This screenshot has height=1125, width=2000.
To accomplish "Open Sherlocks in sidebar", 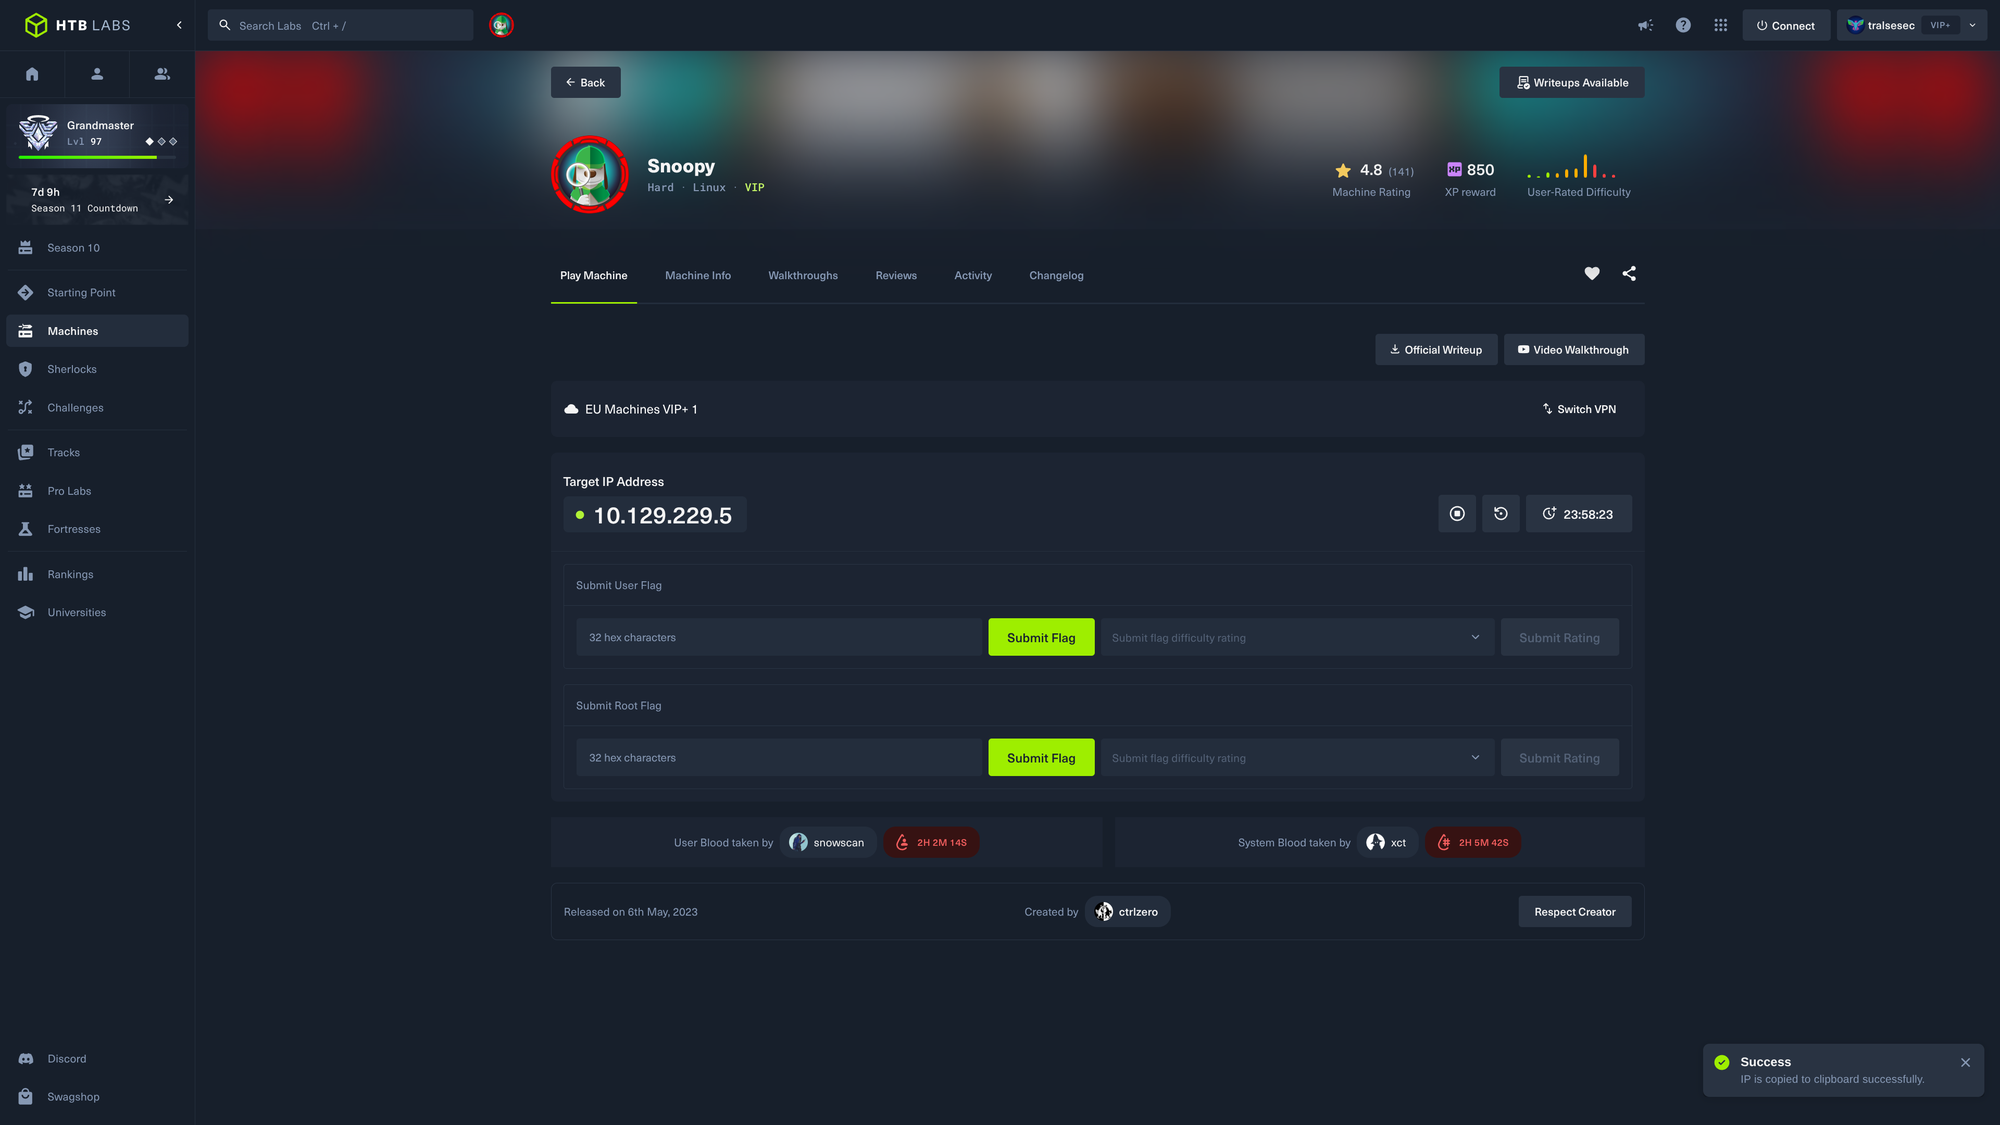I will point(97,369).
